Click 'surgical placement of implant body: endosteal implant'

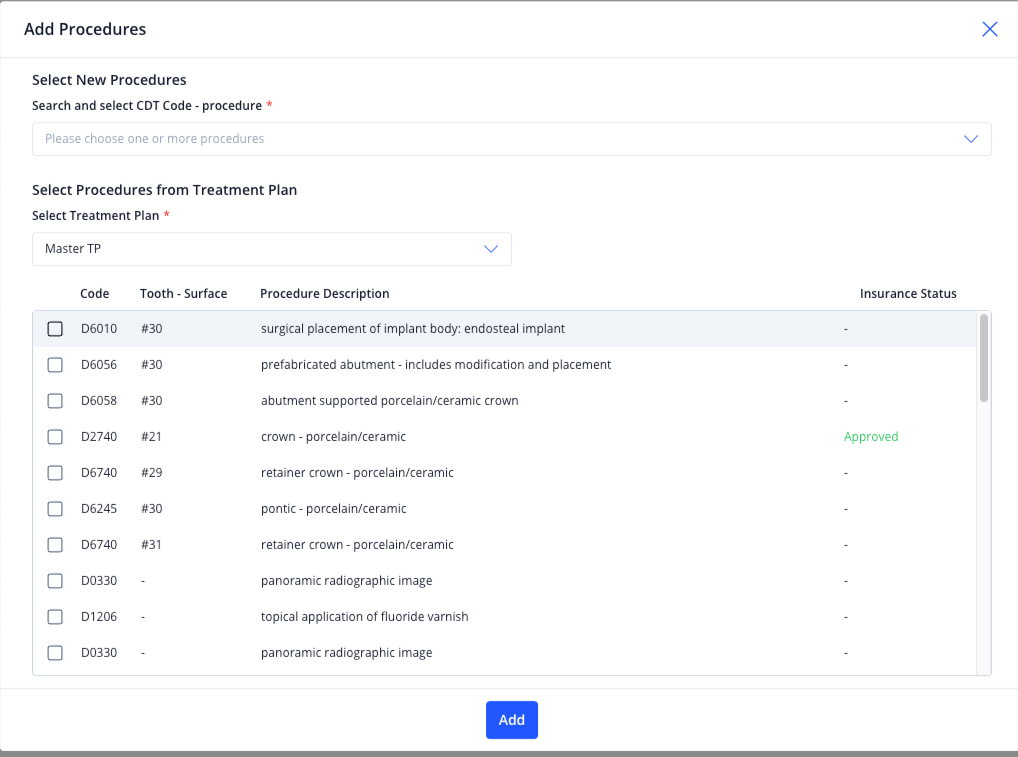pos(413,329)
